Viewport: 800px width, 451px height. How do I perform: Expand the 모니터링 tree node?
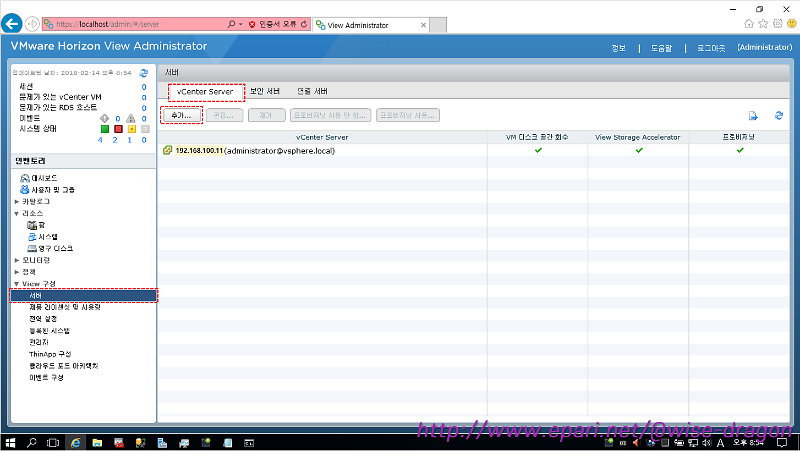point(17,260)
